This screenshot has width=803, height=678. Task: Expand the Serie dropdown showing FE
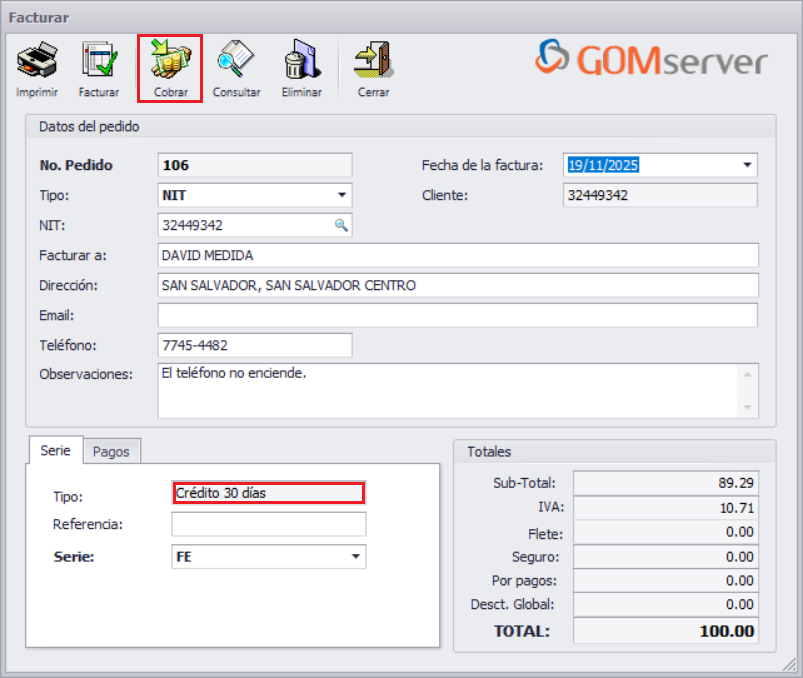click(355, 557)
